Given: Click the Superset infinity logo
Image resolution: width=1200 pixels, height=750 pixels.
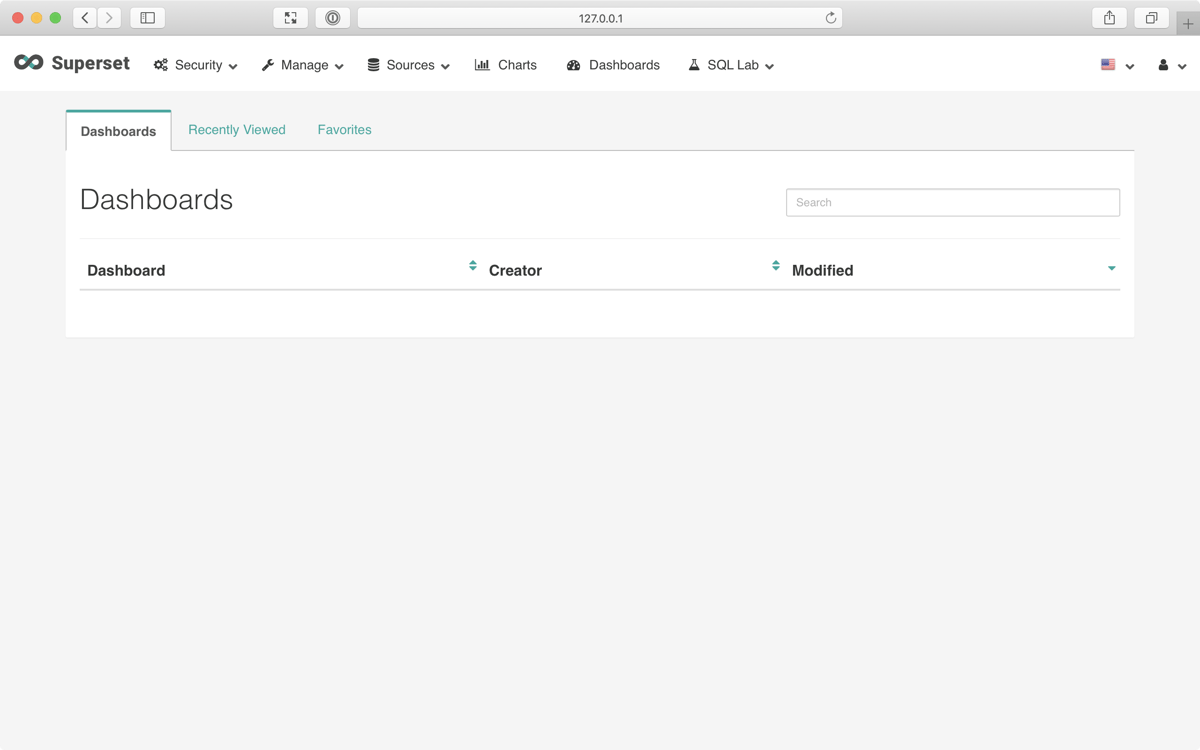Looking at the screenshot, I should [x=27, y=63].
